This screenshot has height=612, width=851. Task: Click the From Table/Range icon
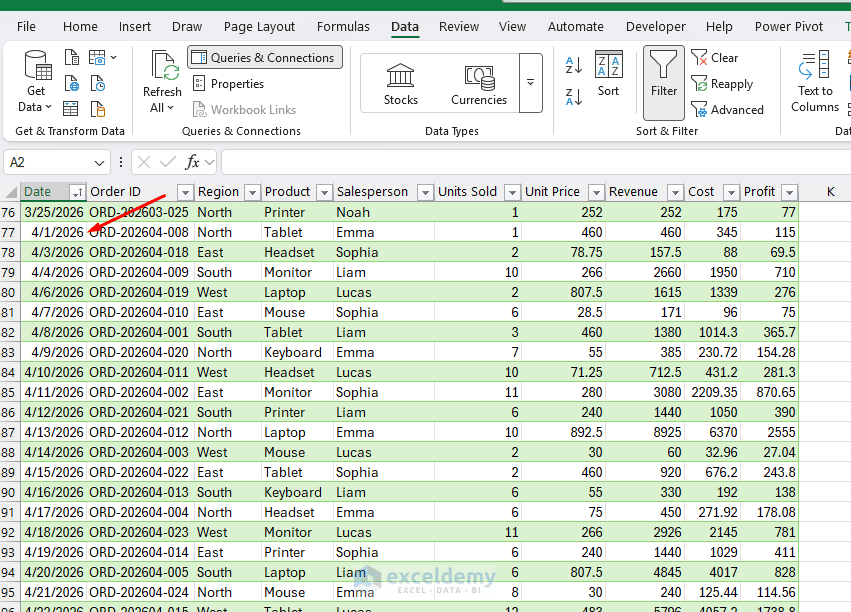coord(71,109)
